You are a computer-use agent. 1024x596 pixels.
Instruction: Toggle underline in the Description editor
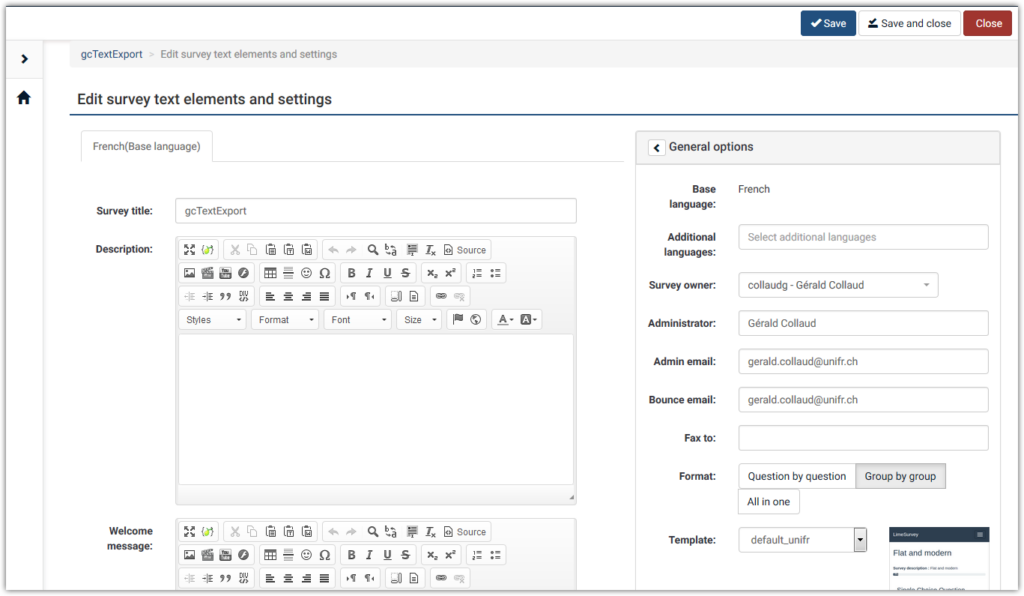[387, 273]
